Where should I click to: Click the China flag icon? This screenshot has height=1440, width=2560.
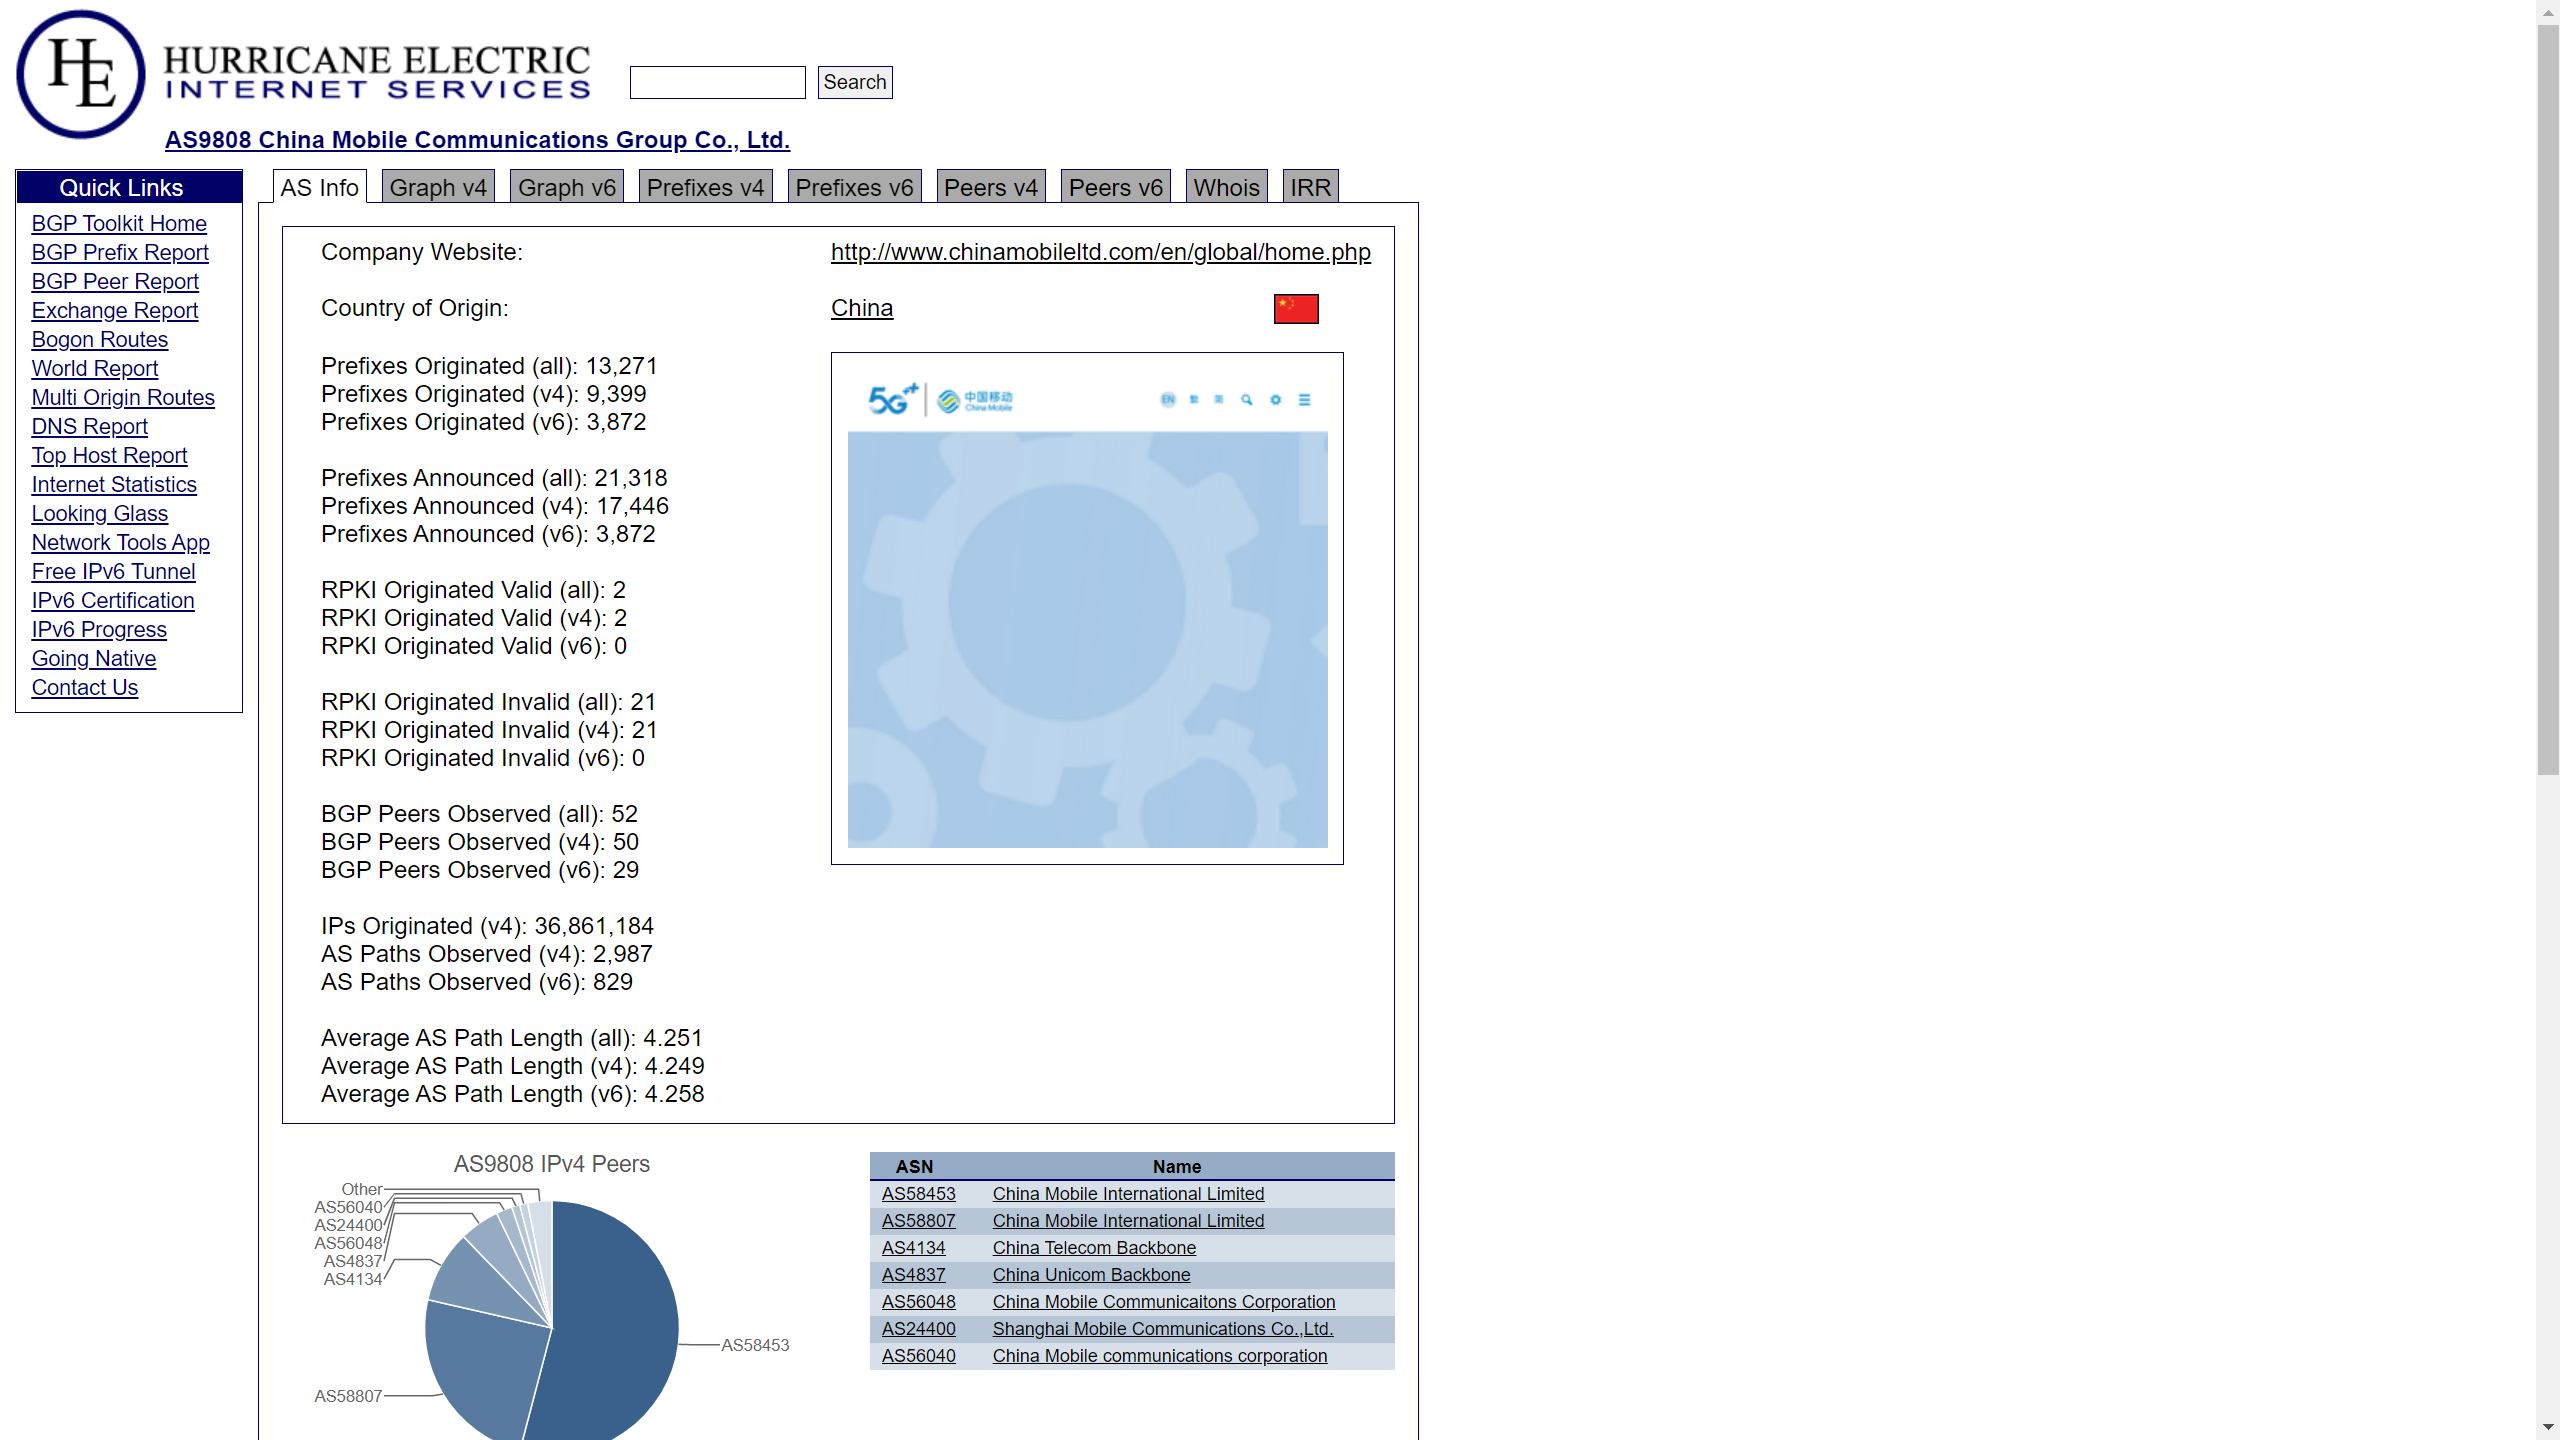(1295, 309)
